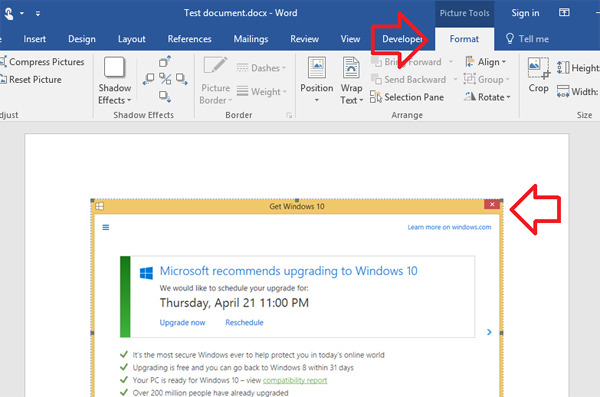Open the Mailings tab

[251, 39]
